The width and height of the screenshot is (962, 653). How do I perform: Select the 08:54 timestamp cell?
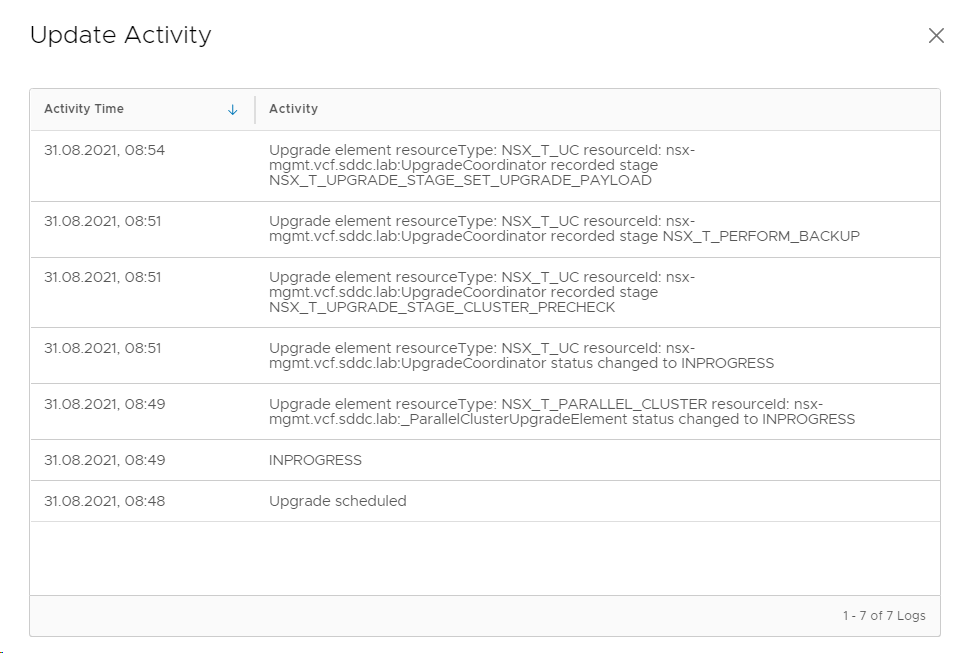tap(104, 150)
